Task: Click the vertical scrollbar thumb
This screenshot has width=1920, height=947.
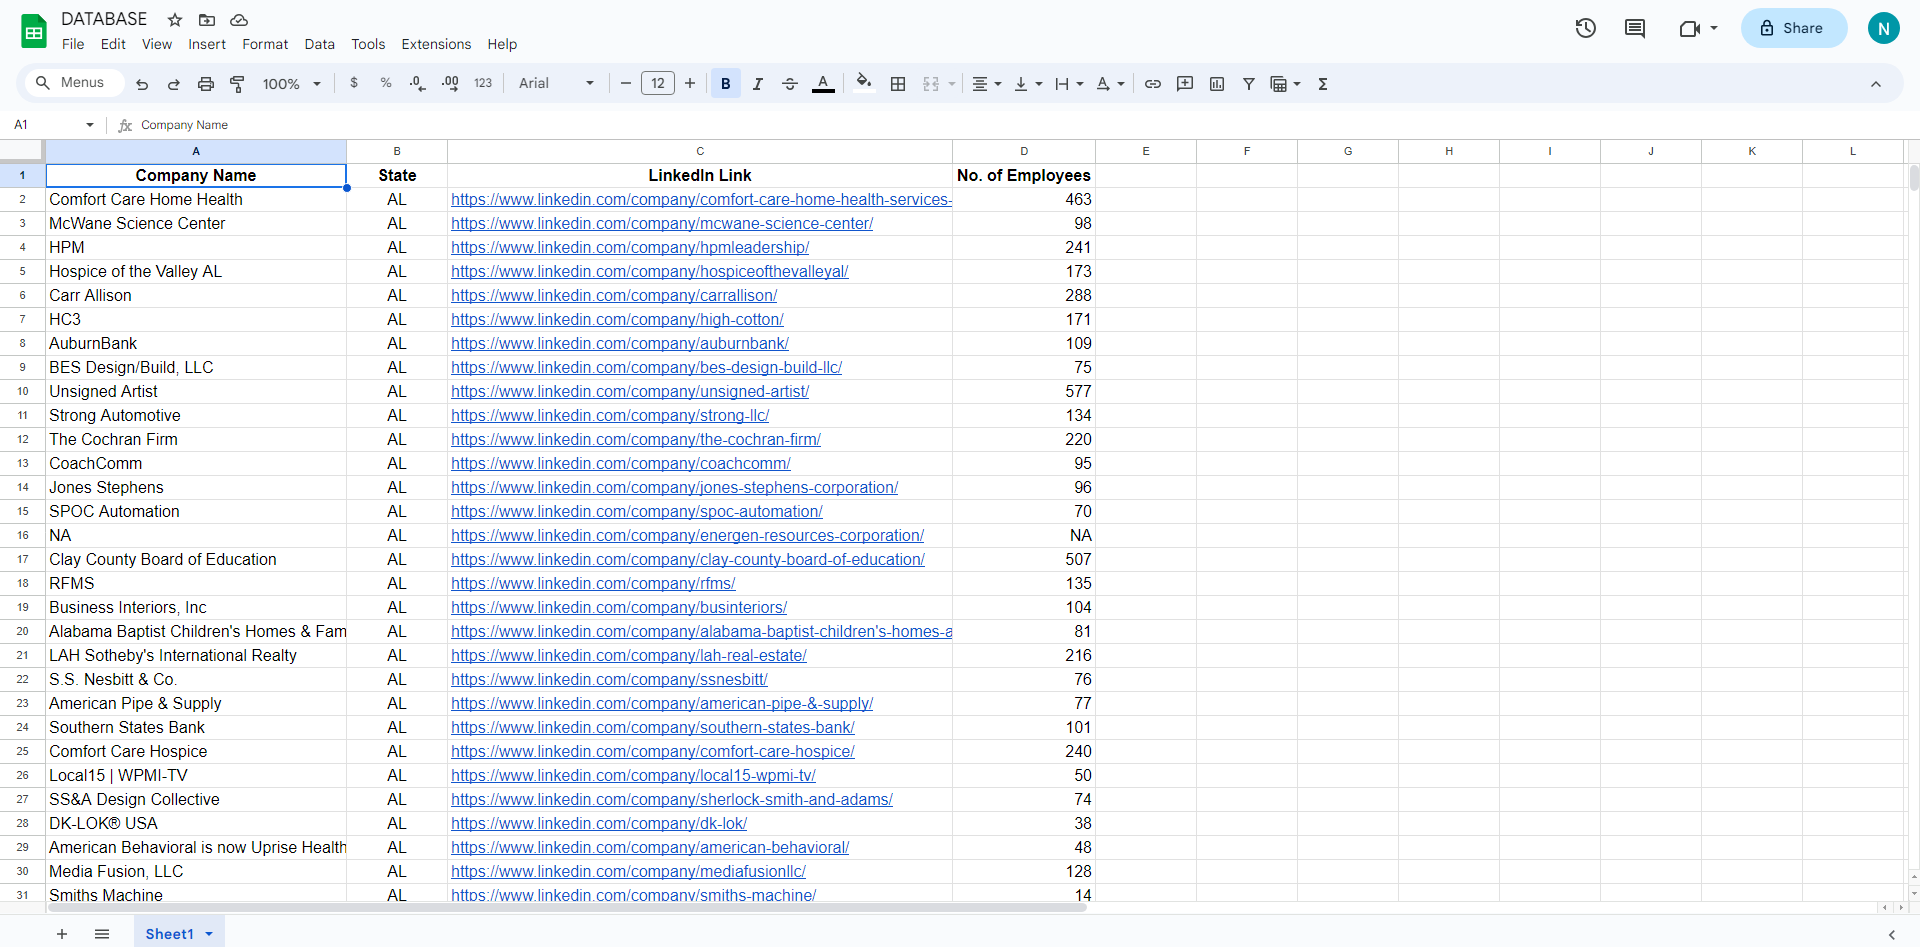Action: (1914, 178)
